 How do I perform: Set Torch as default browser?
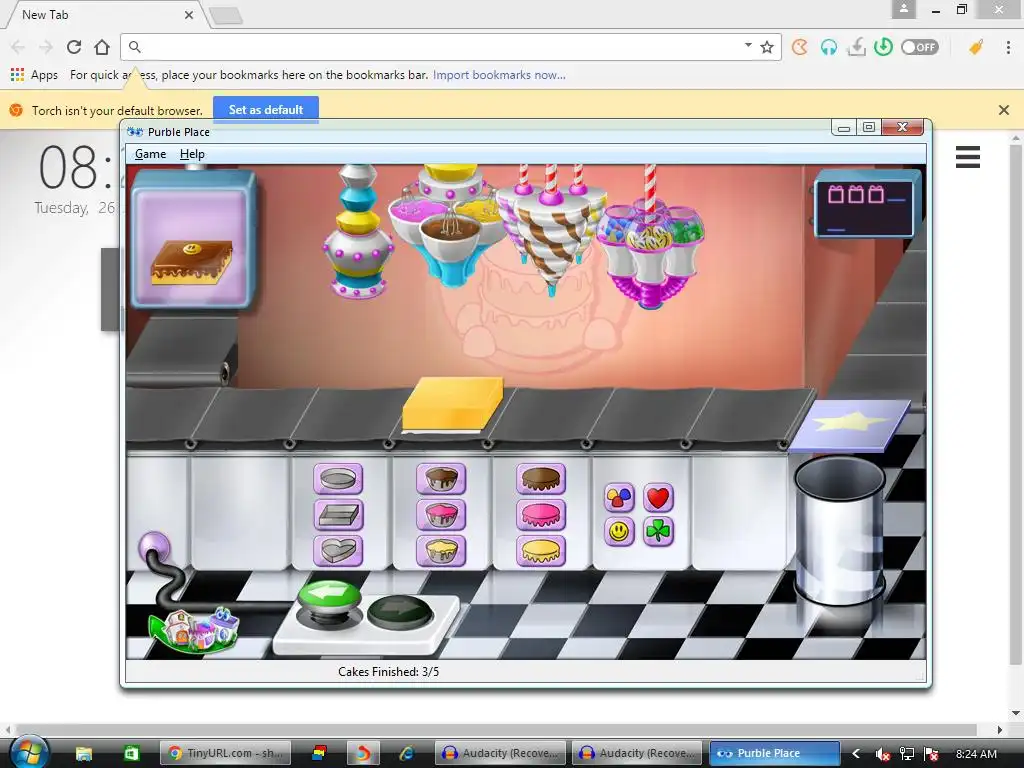[266, 110]
